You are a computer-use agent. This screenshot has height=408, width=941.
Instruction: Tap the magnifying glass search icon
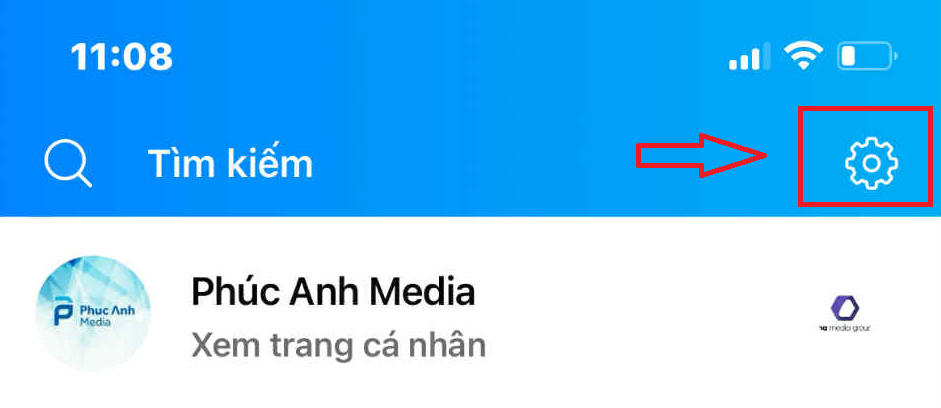[68, 163]
